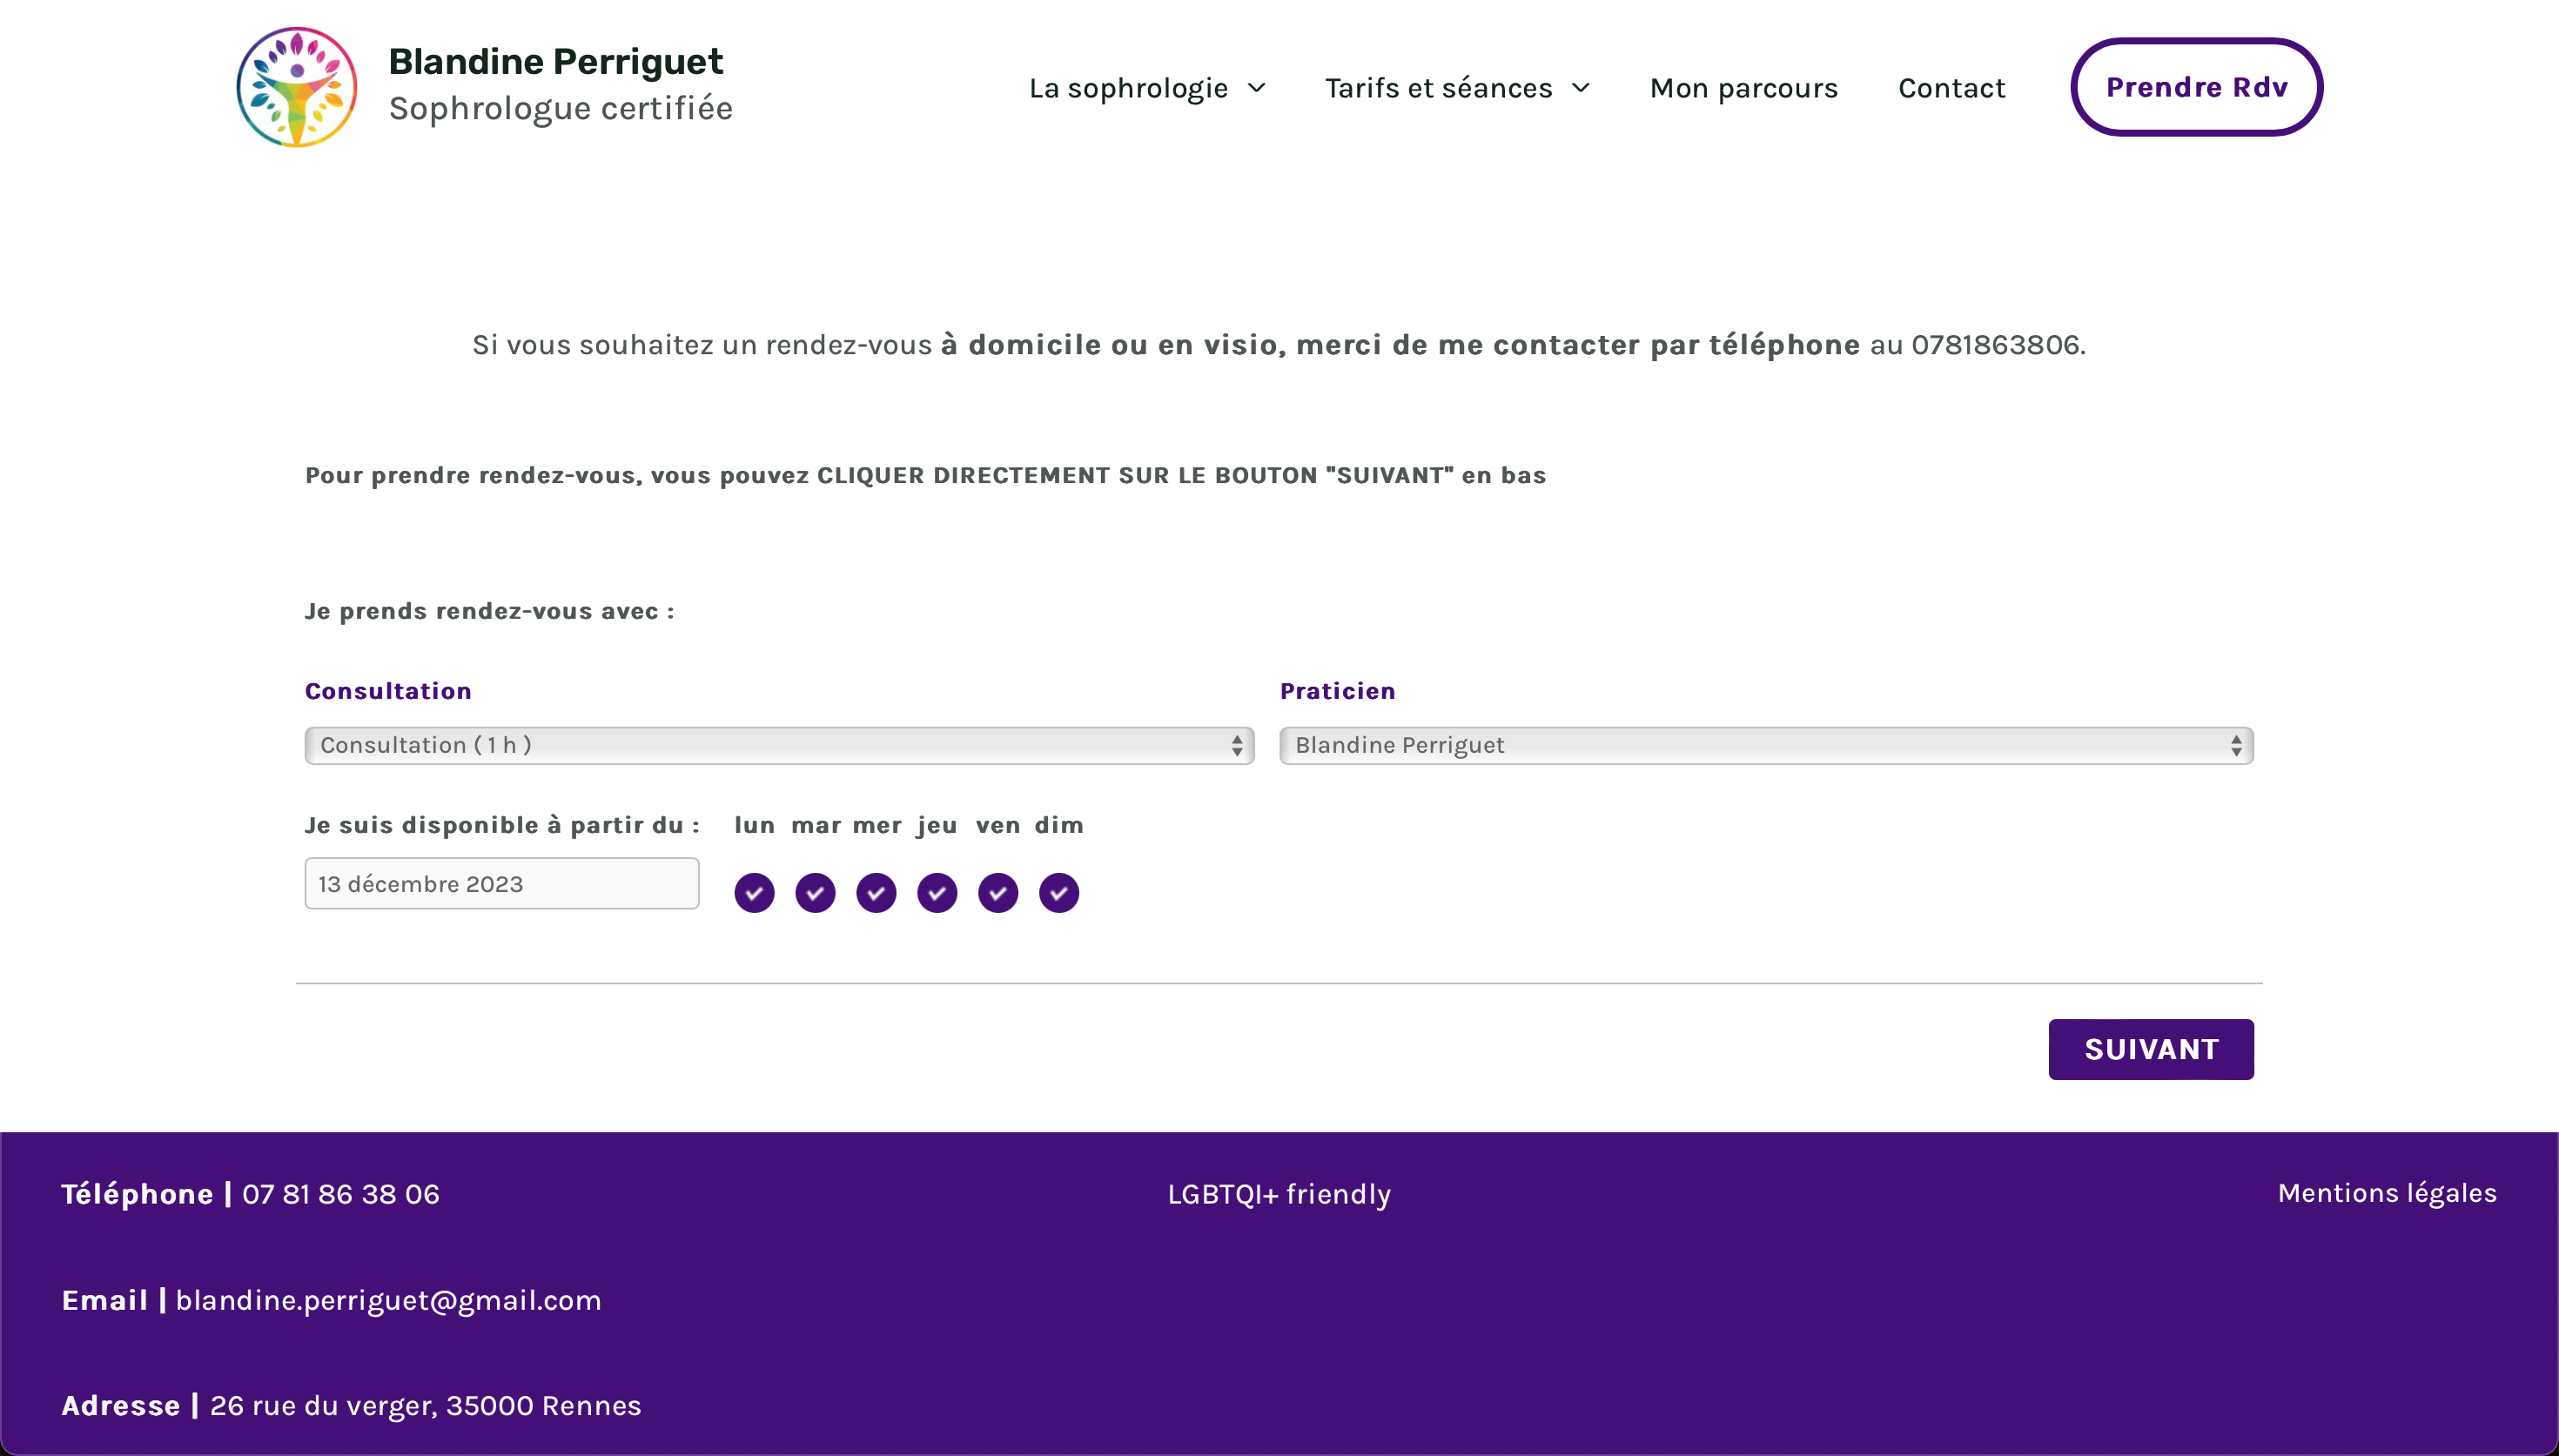Toggle the mar (Tuesday) checkbox

pyautogui.click(x=815, y=893)
